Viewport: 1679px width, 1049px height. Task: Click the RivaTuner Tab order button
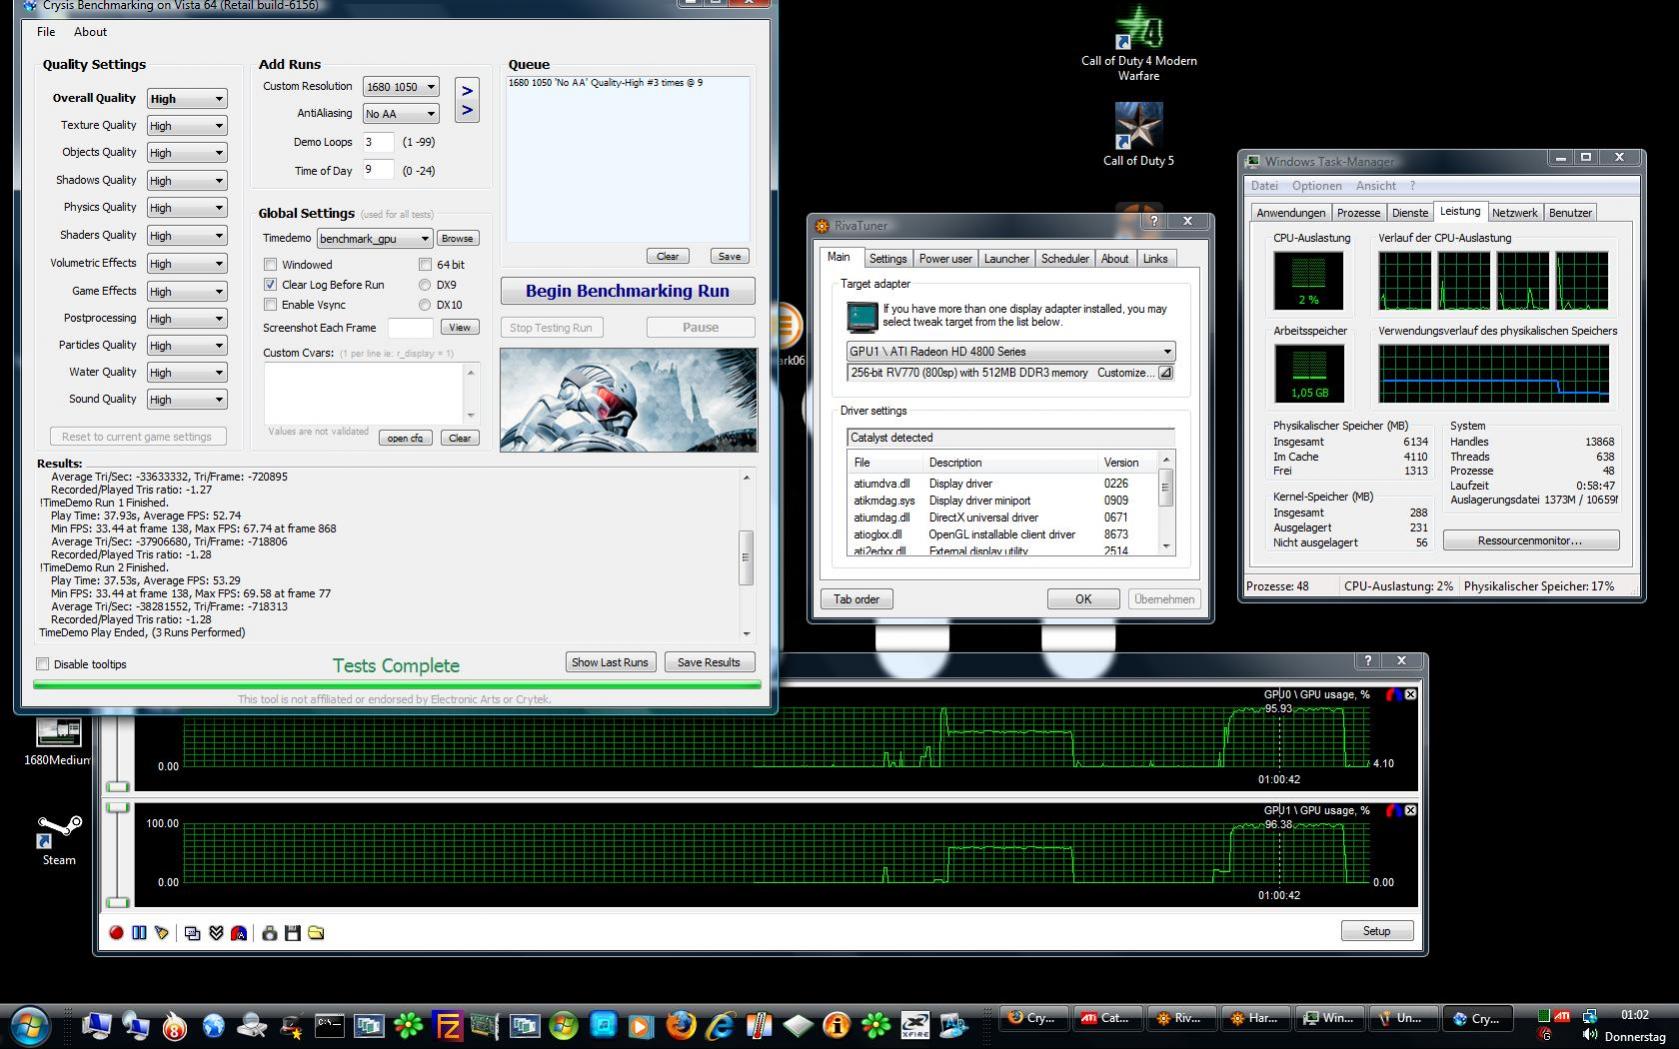[x=857, y=599]
